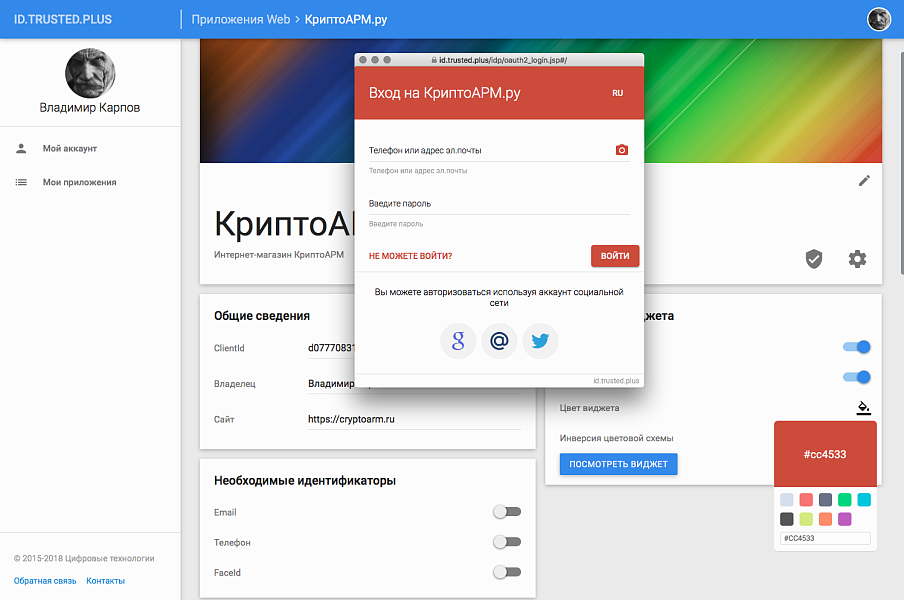Viewport: 904px width, 600px height.
Task: Click ПОСМОТРЕТЬ ВИДЖЕТ button
Action: pyautogui.click(x=618, y=463)
